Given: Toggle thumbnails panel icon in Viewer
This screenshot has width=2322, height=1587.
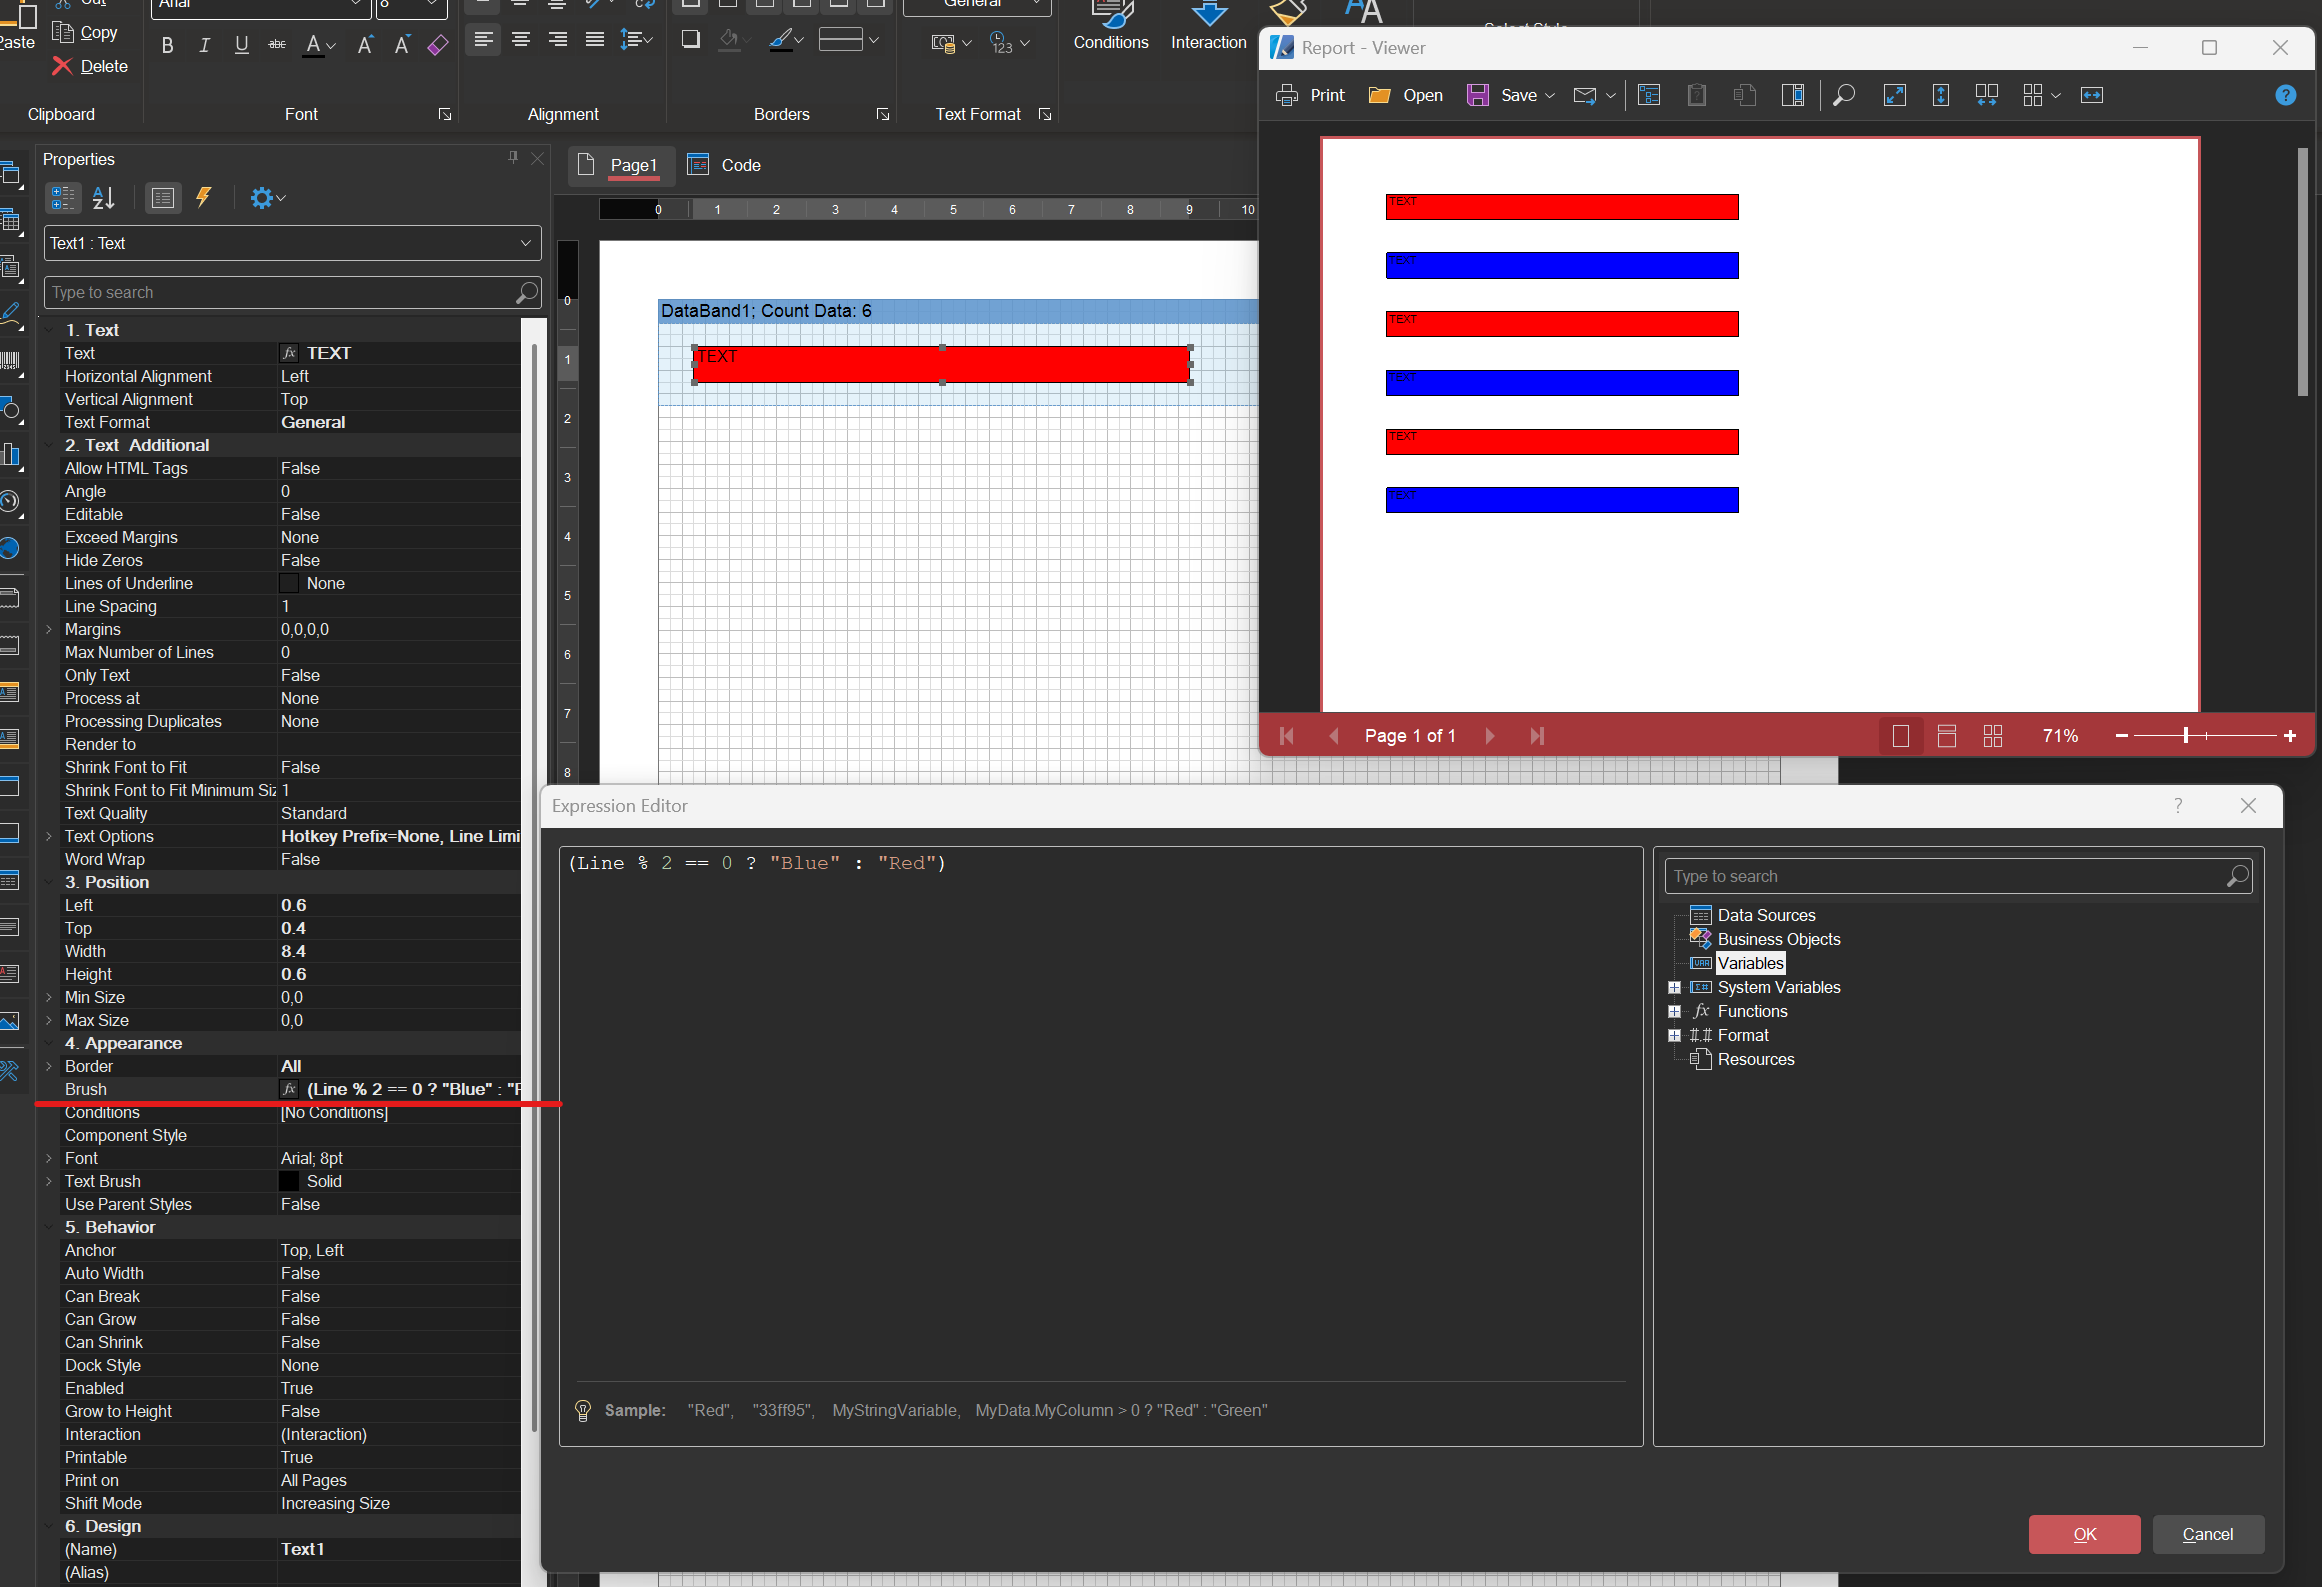Looking at the screenshot, I should pyautogui.click(x=1793, y=95).
